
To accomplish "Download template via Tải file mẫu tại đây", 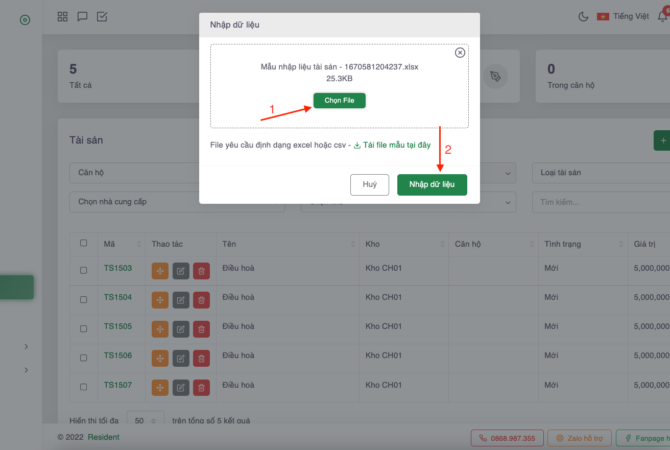I will (x=397, y=145).
